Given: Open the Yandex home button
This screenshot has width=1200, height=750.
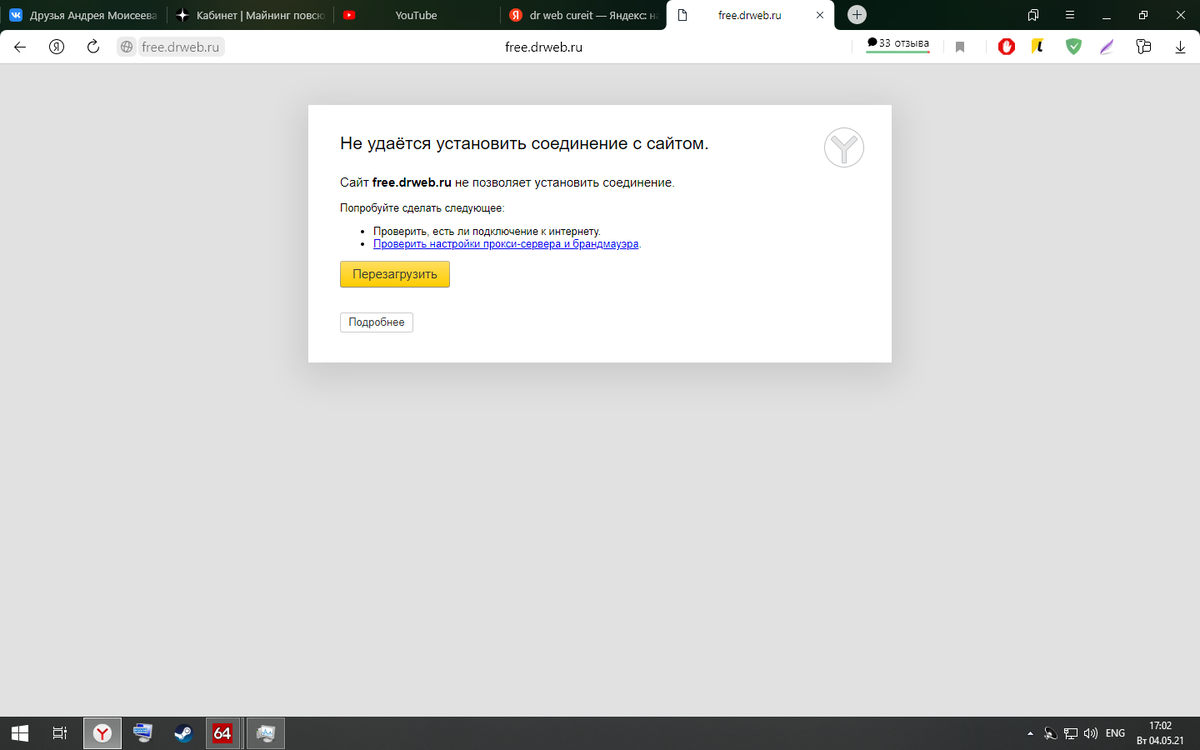Looking at the screenshot, I should pos(57,46).
